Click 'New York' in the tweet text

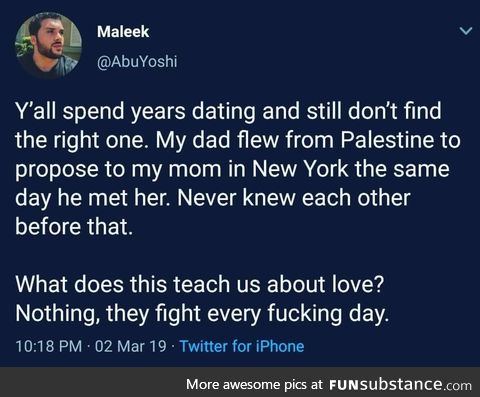click(x=300, y=169)
